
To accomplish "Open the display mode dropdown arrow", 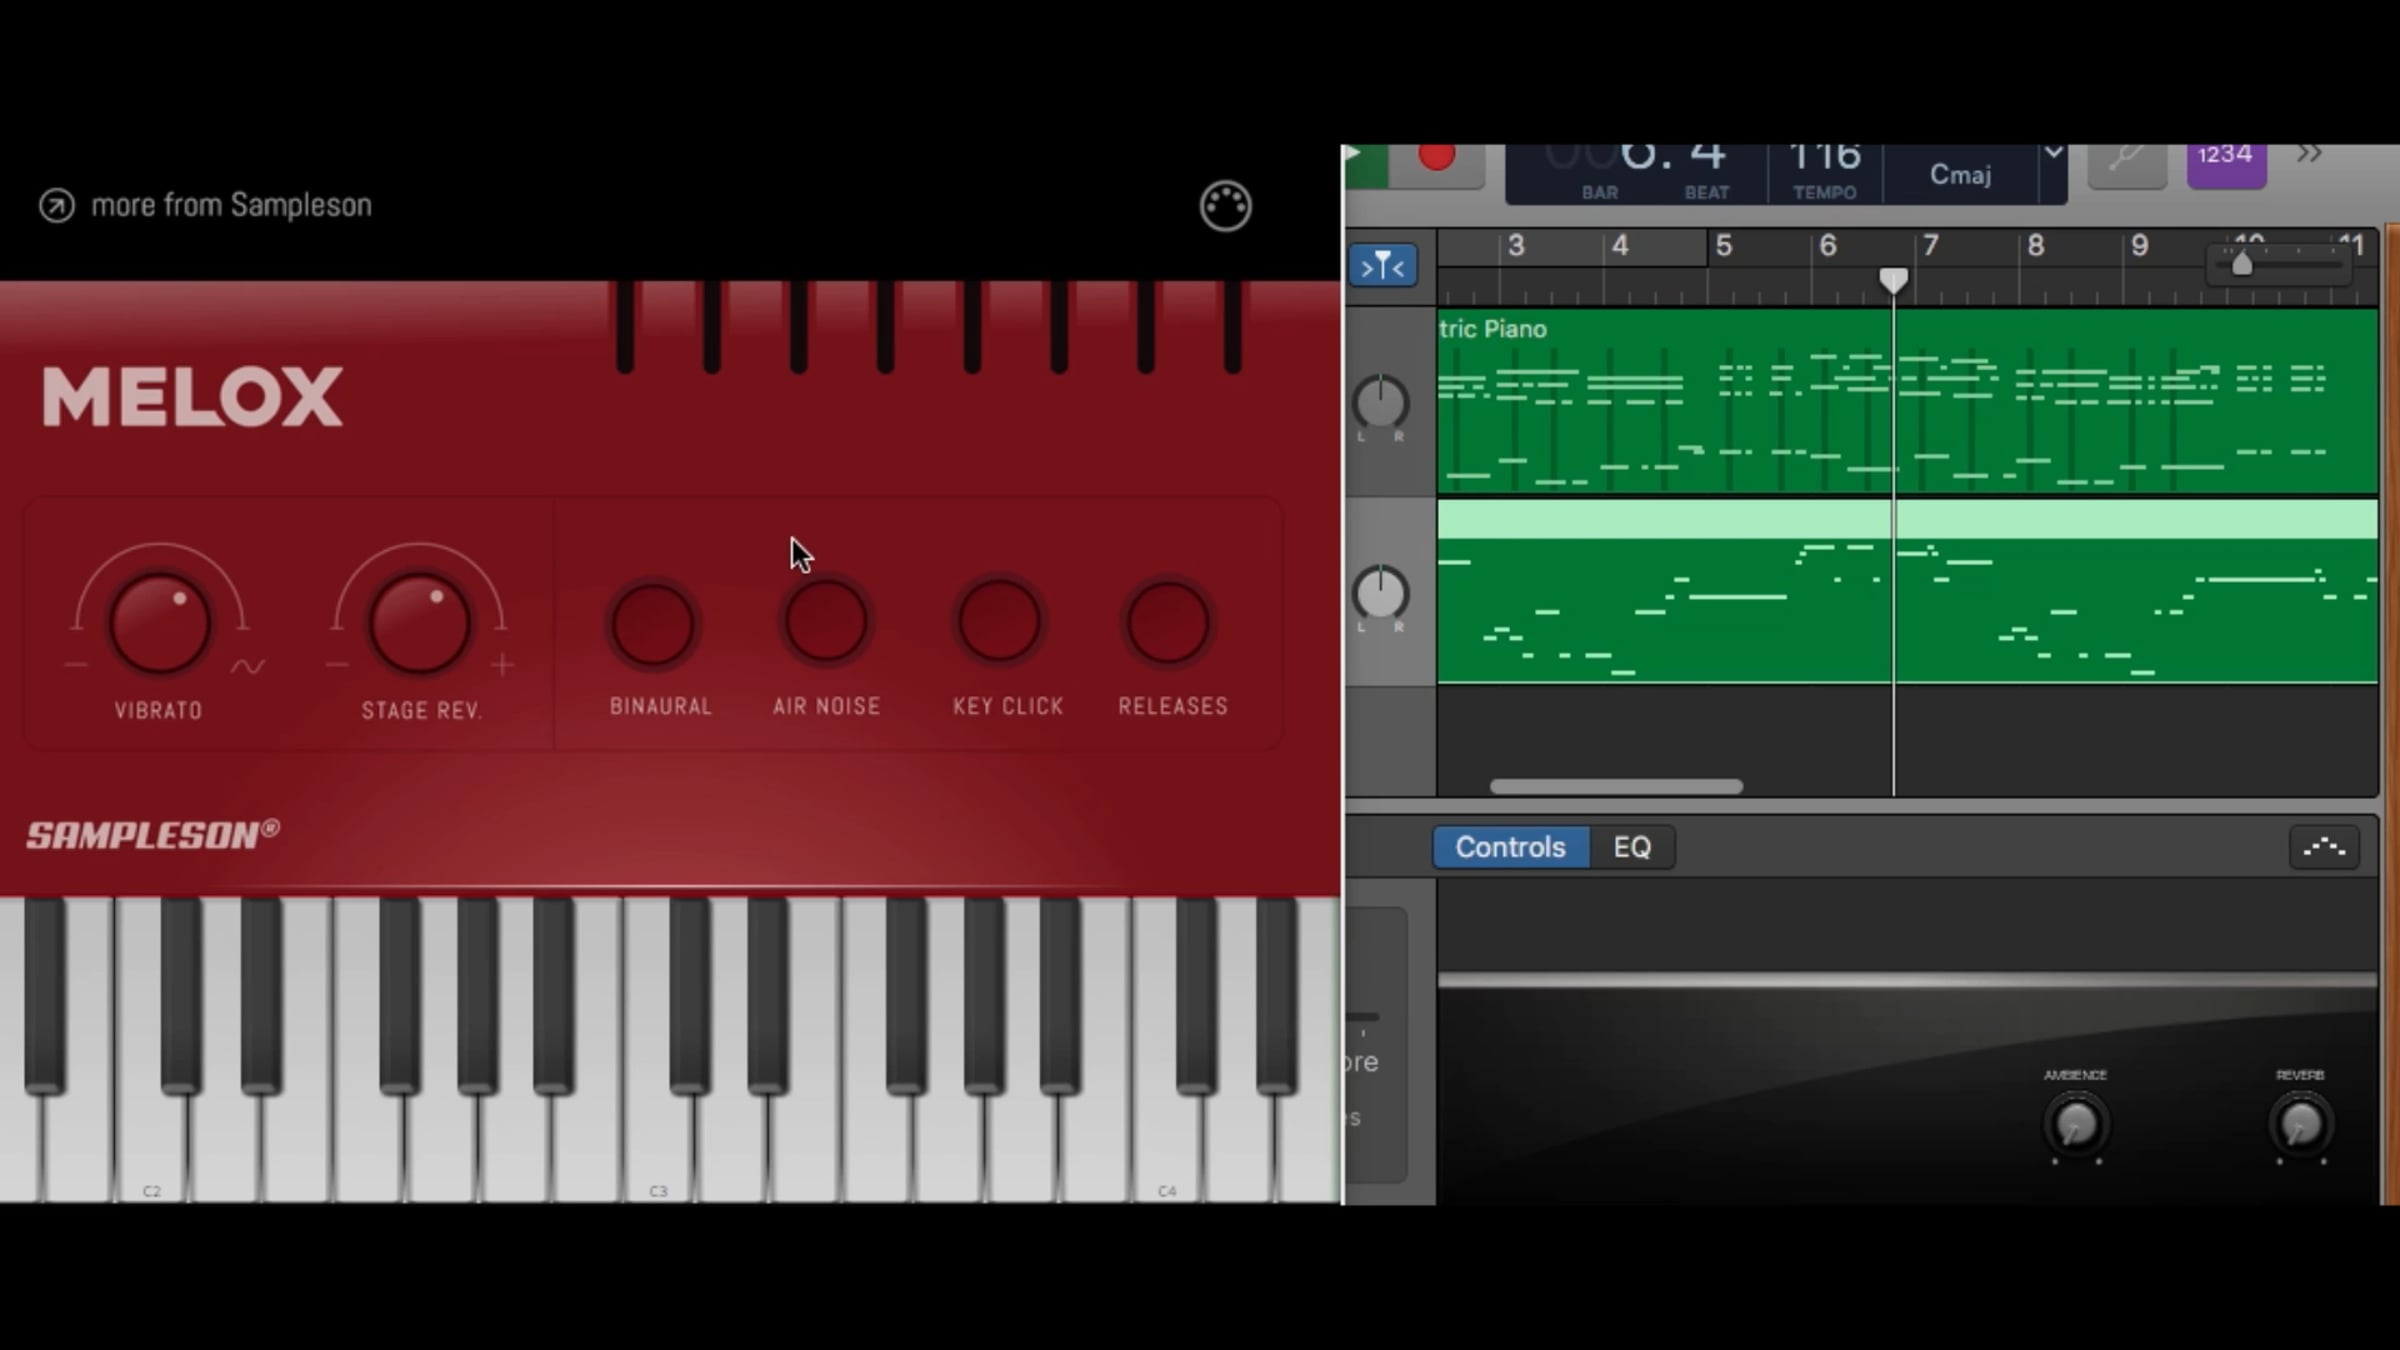I will [x=2053, y=153].
